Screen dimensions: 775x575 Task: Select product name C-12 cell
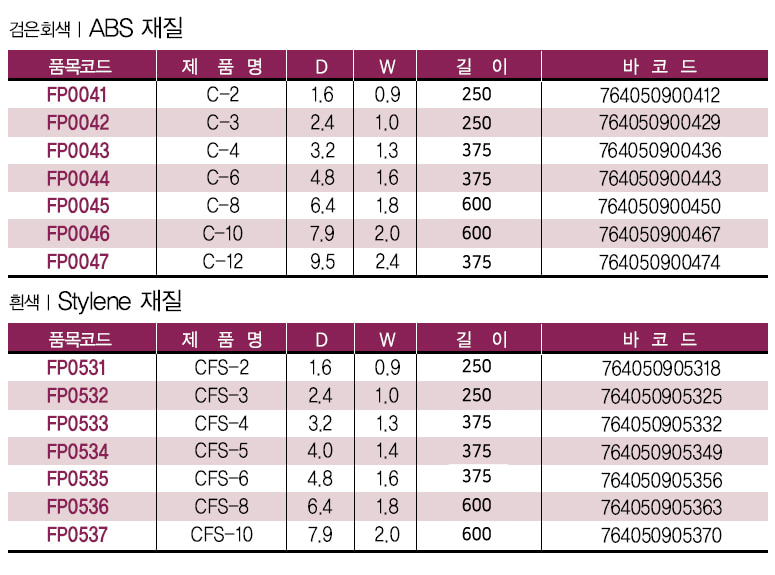[222, 262]
